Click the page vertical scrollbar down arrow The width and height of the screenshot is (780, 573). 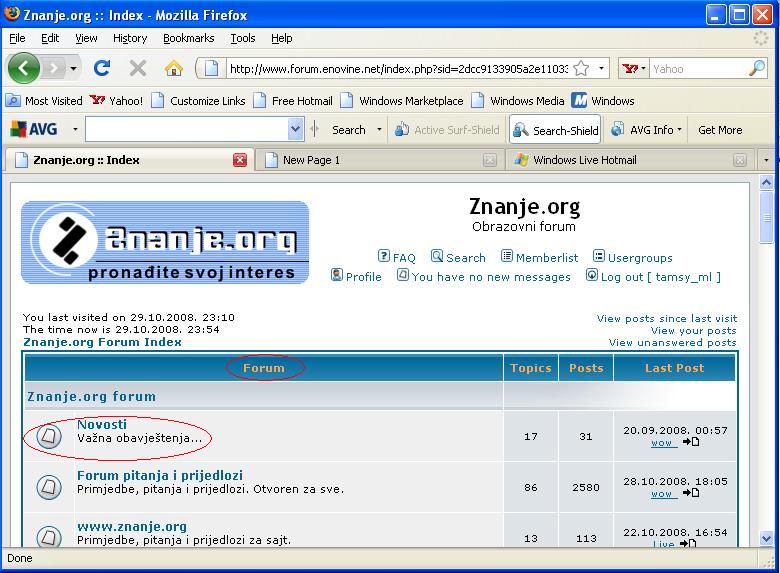(x=767, y=538)
